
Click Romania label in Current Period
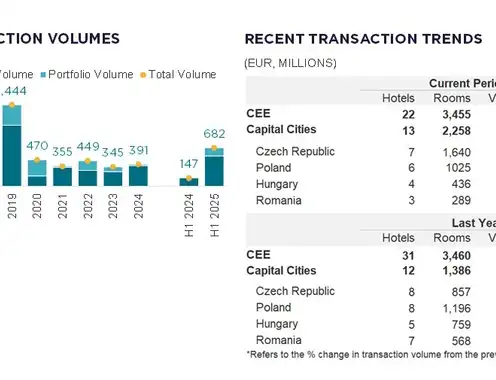tap(279, 200)
